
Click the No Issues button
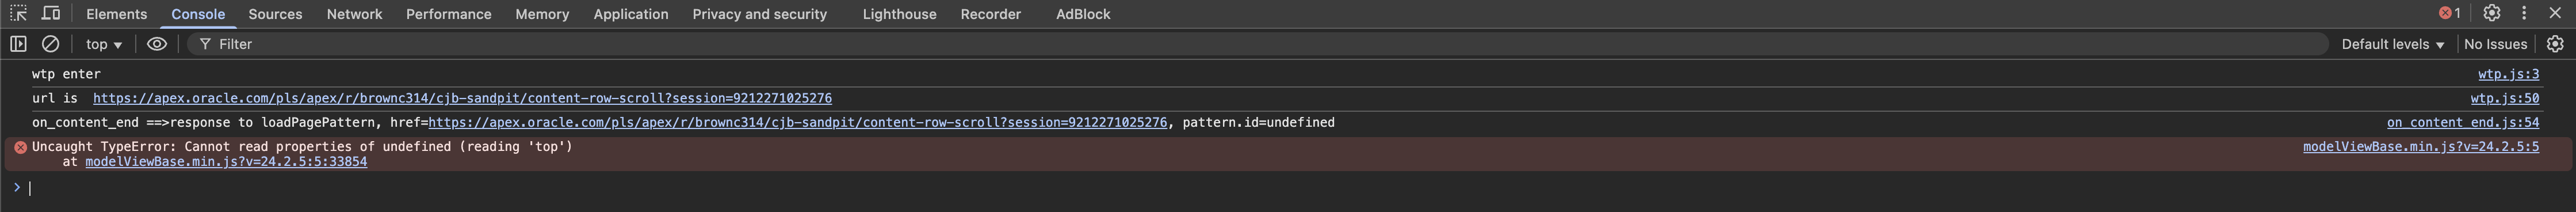2495,44
